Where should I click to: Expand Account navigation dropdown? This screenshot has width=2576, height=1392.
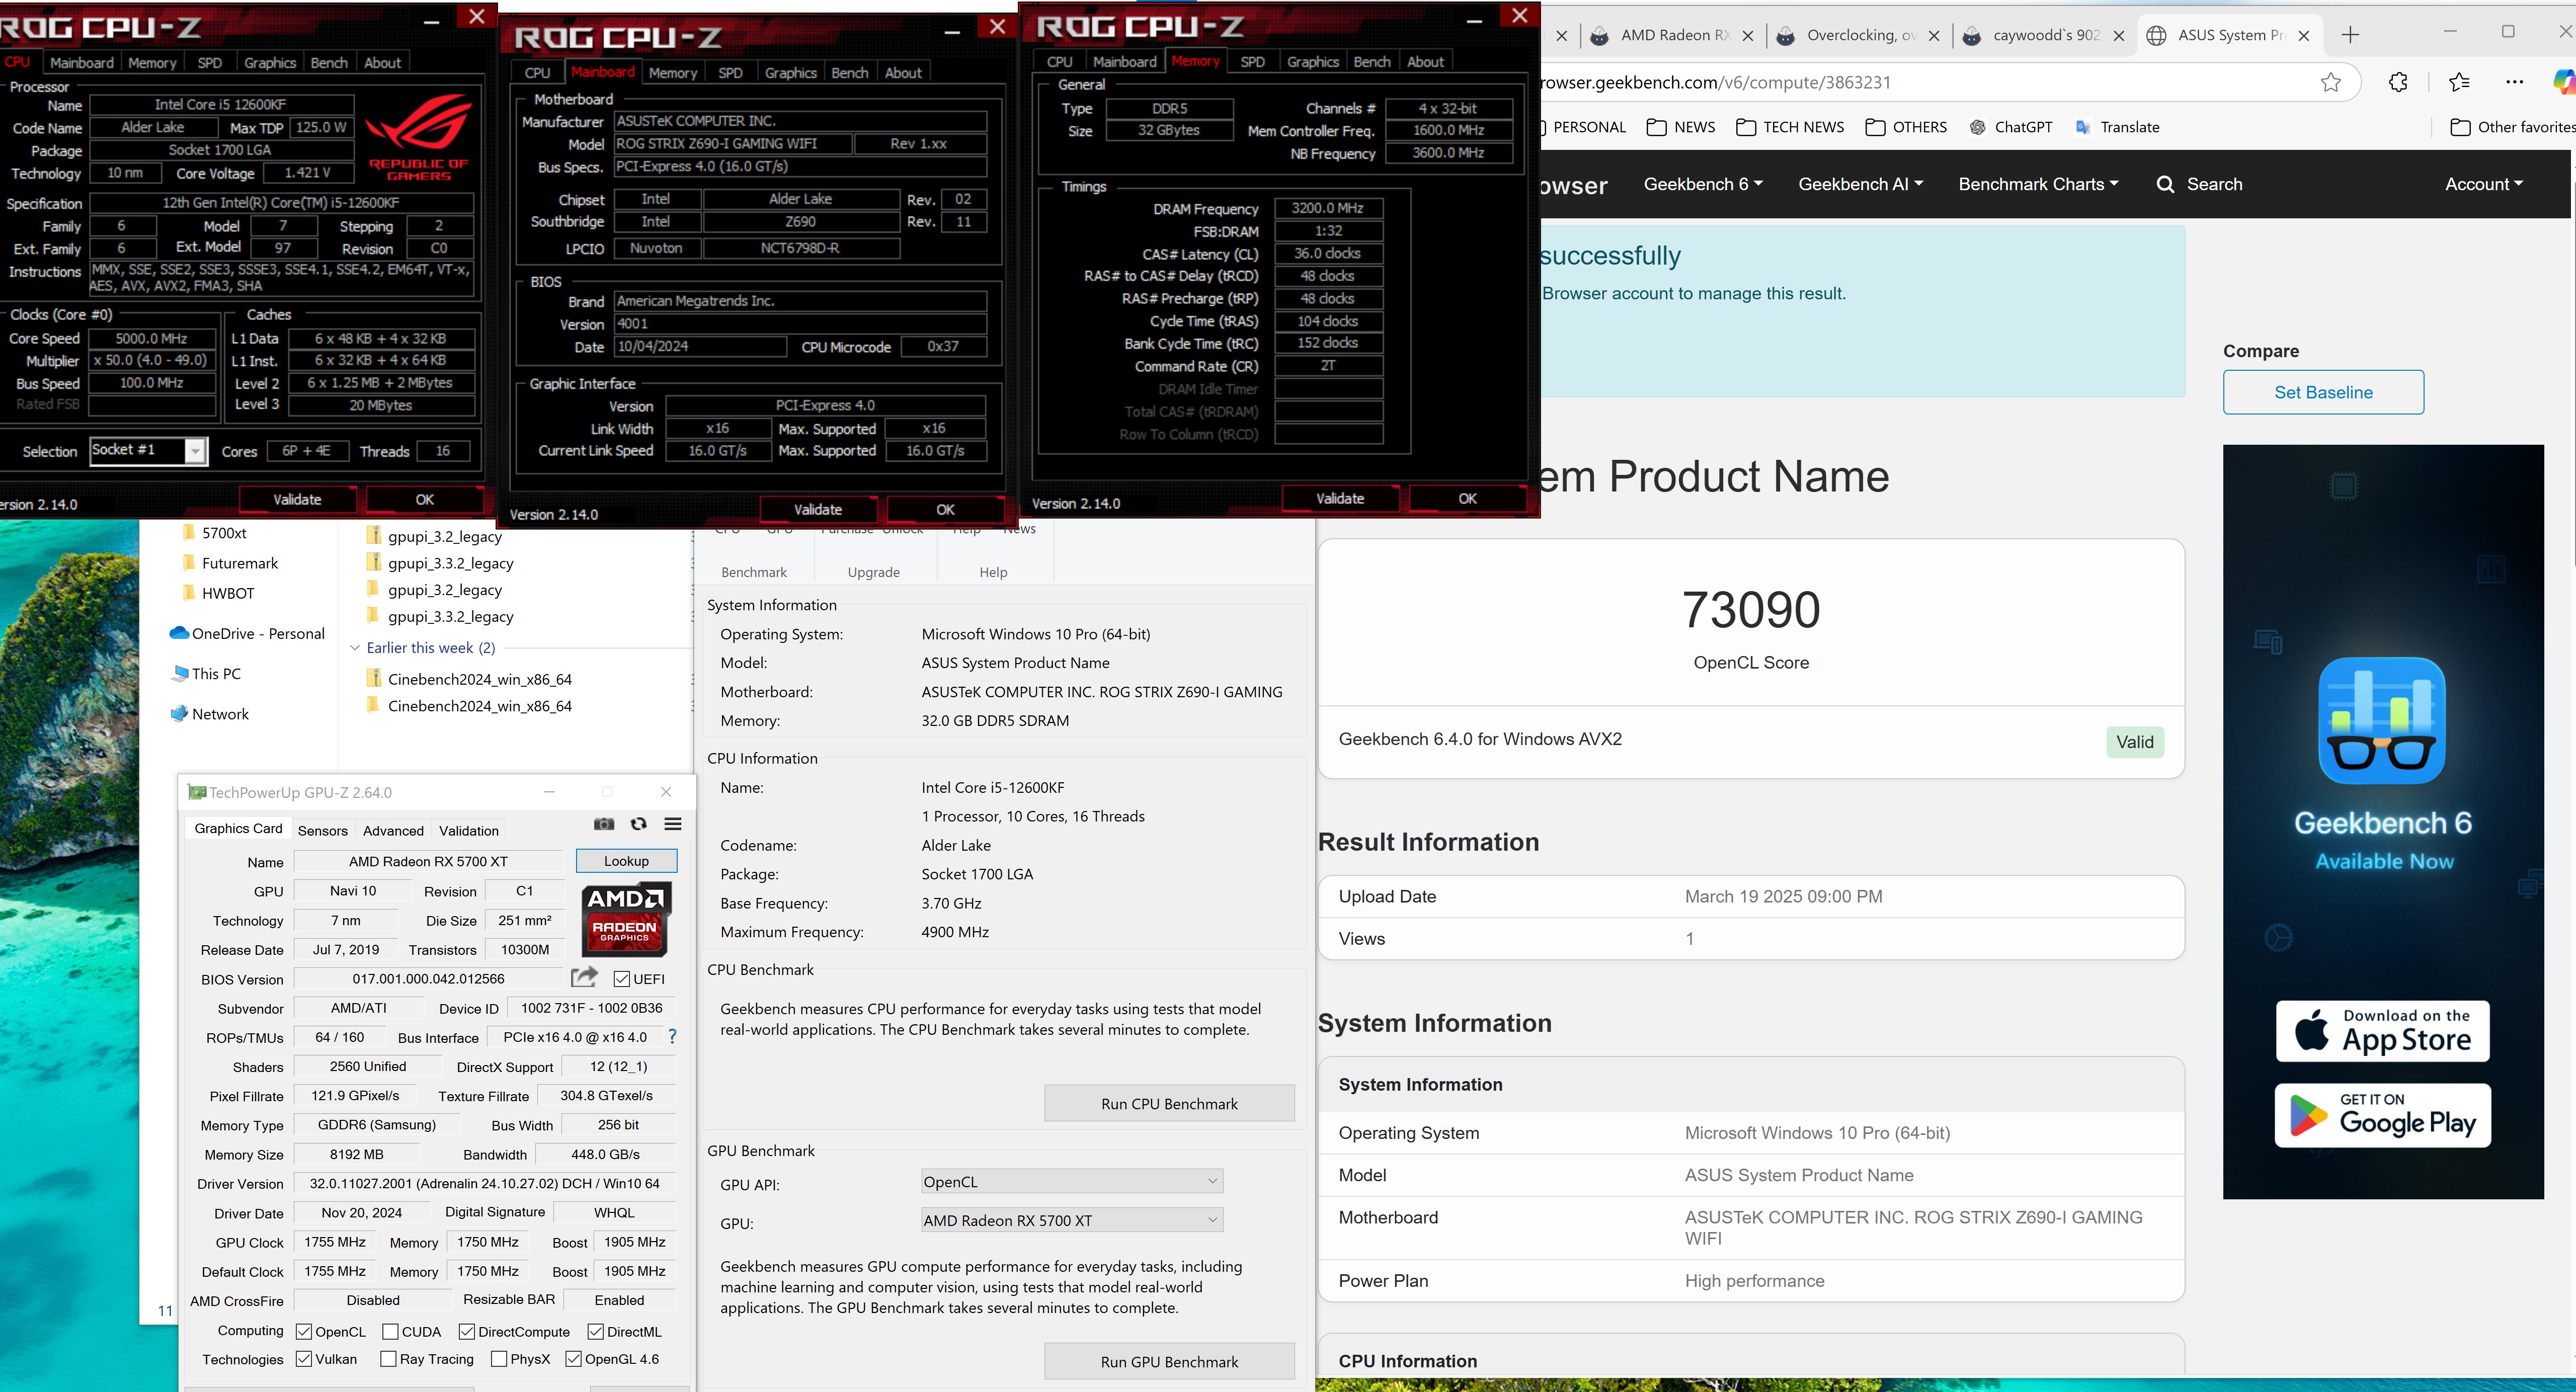tap(2484, 185)
